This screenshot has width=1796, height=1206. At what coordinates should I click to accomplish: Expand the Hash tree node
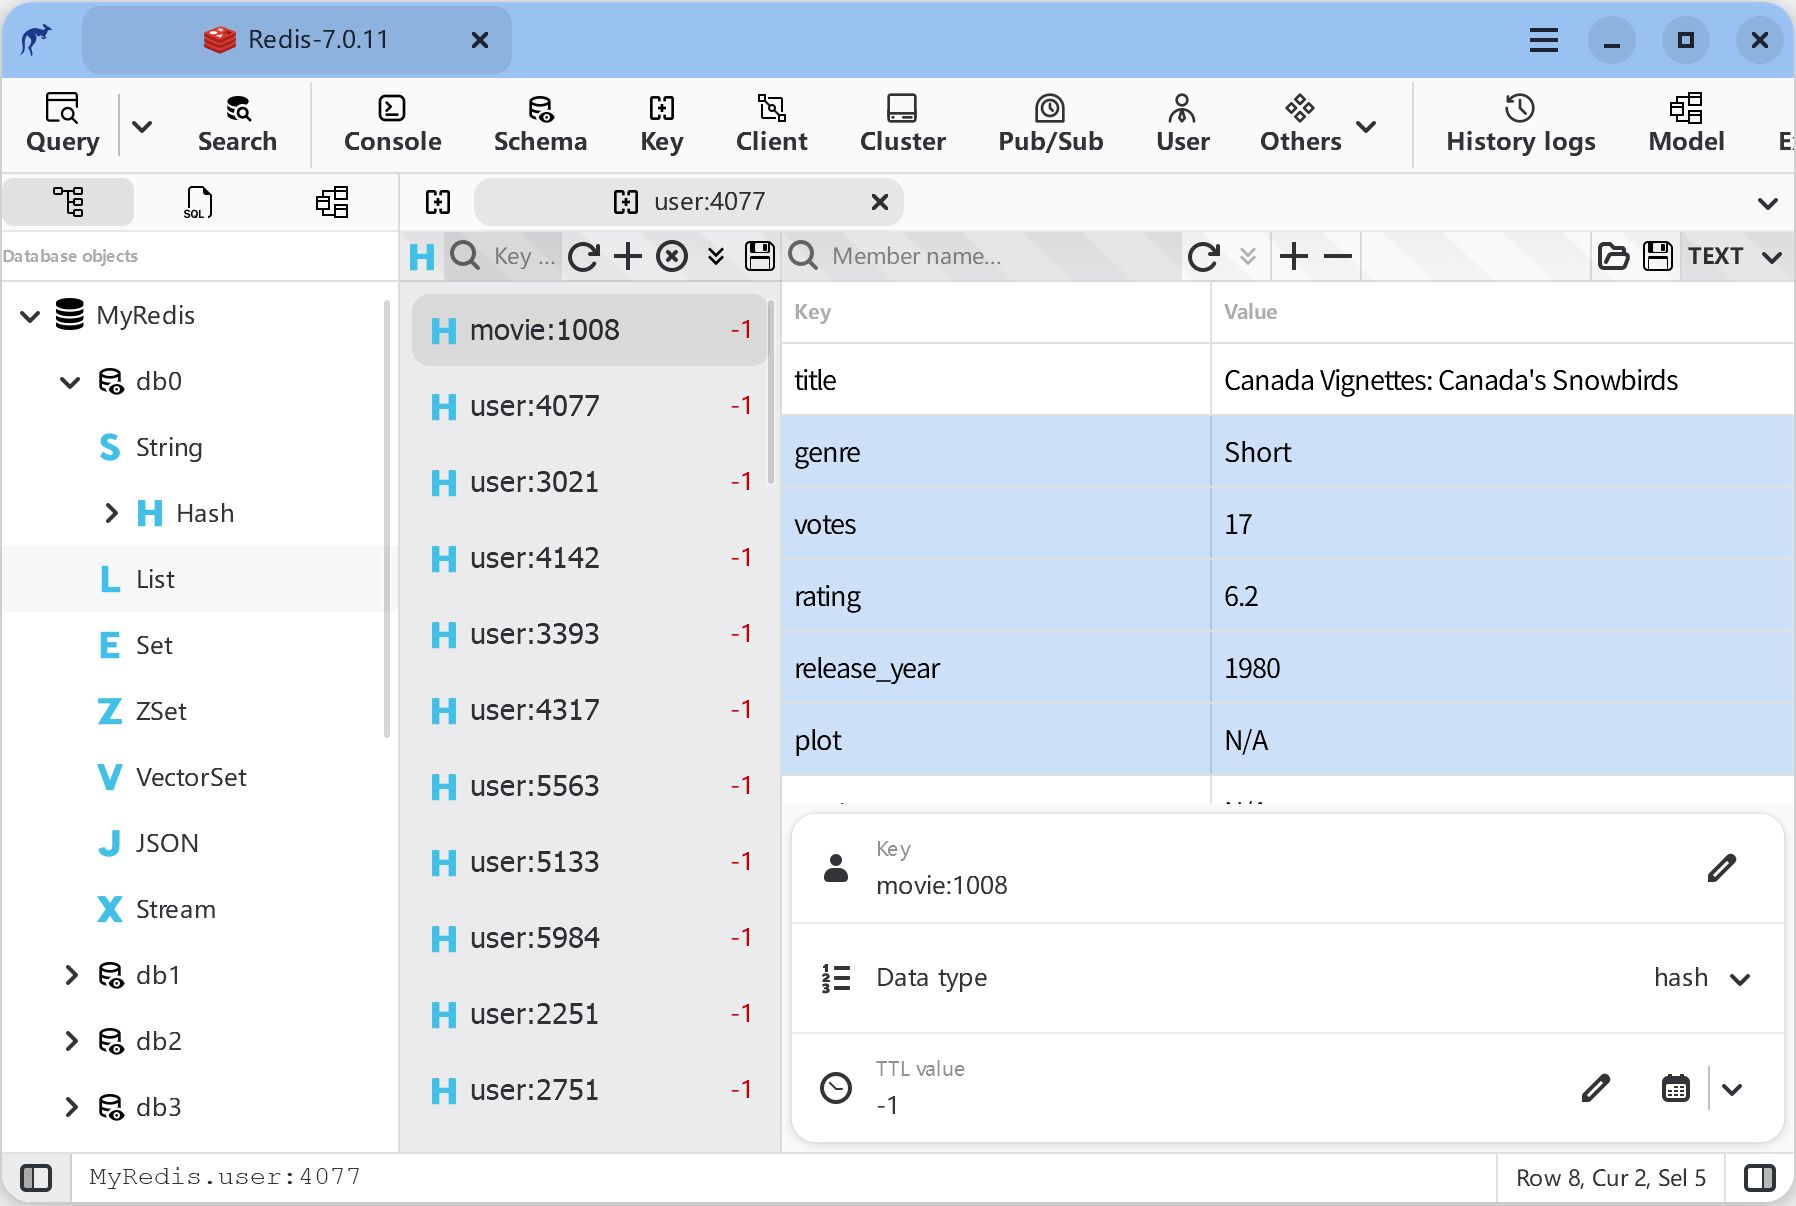111,513
